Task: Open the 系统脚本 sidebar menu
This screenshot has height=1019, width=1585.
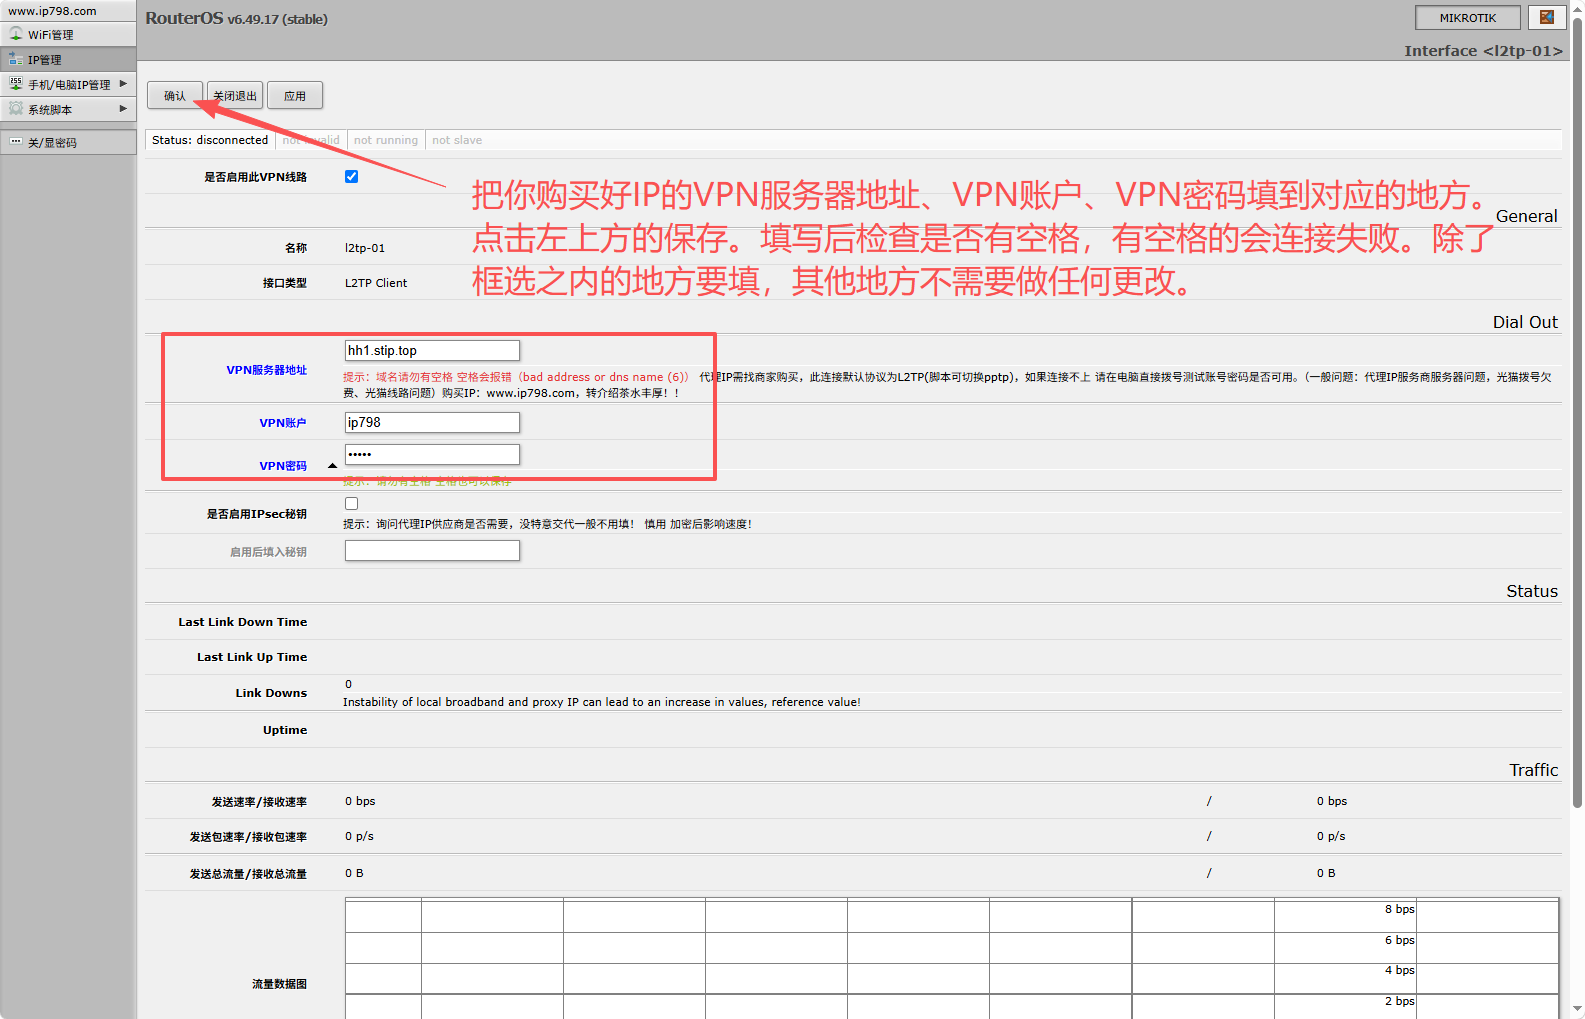Action: click(x=68, y=109)
